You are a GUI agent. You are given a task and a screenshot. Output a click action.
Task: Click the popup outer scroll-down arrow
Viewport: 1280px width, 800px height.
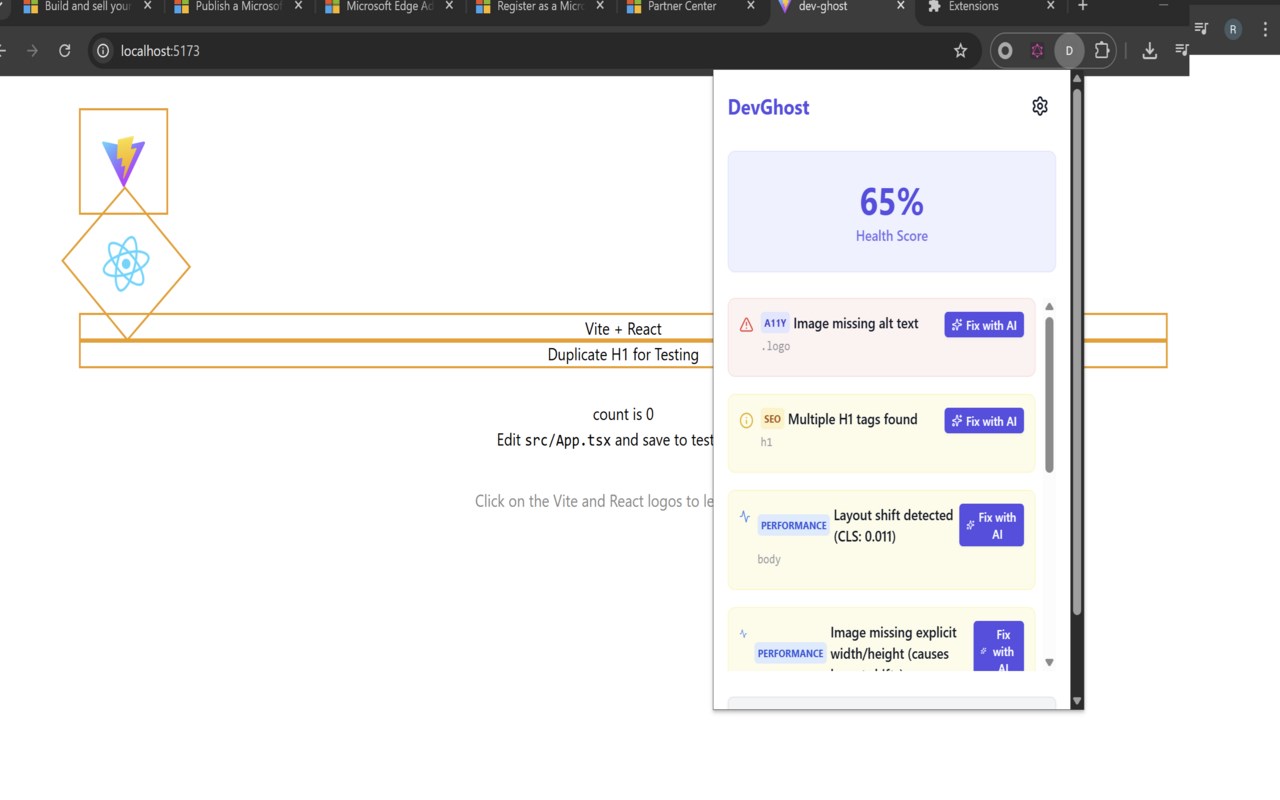1077,701
